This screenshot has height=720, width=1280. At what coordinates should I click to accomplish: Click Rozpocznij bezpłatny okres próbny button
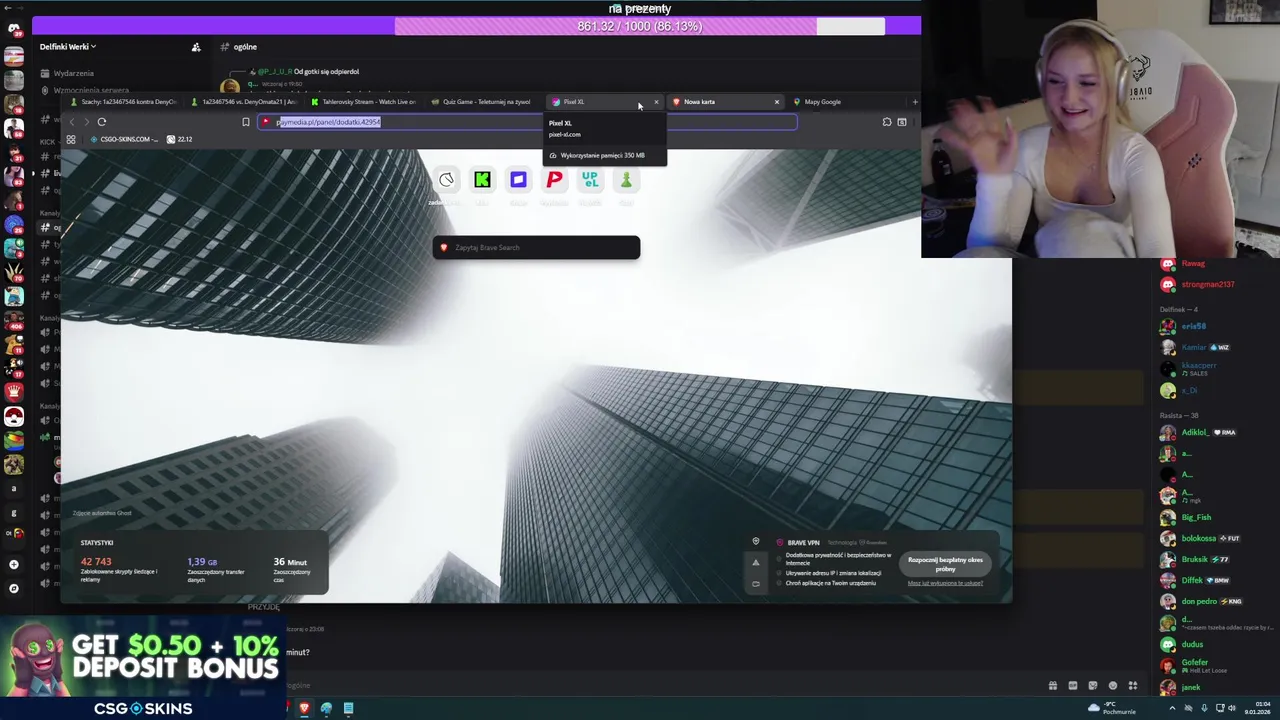pos(945,565)
